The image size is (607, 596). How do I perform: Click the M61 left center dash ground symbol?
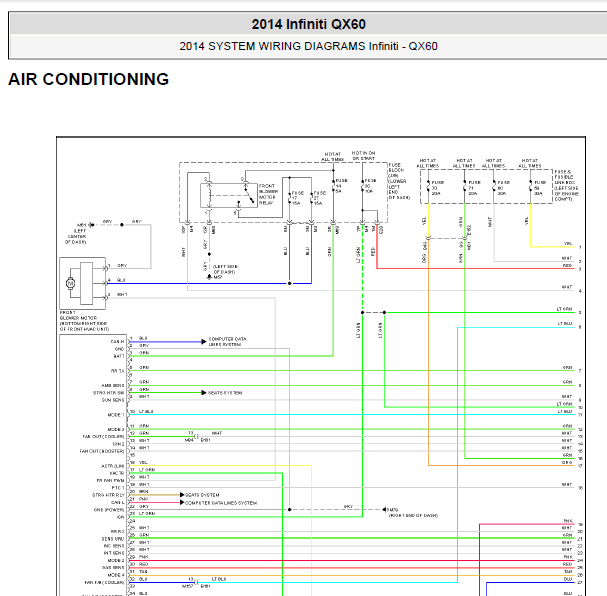pyautogui.click(x=91, y=225)
